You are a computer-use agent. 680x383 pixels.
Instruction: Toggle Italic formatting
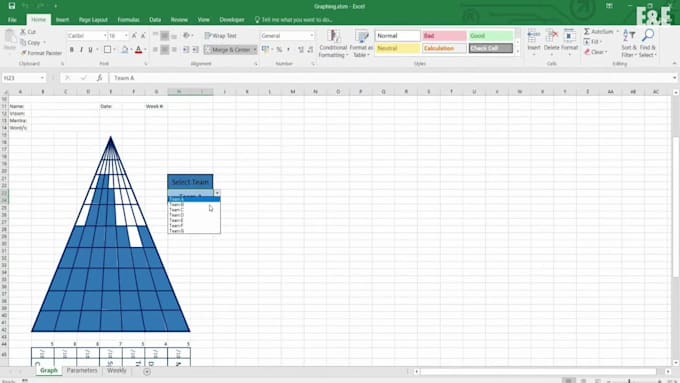pyautogui.click(x=81, y=50)
